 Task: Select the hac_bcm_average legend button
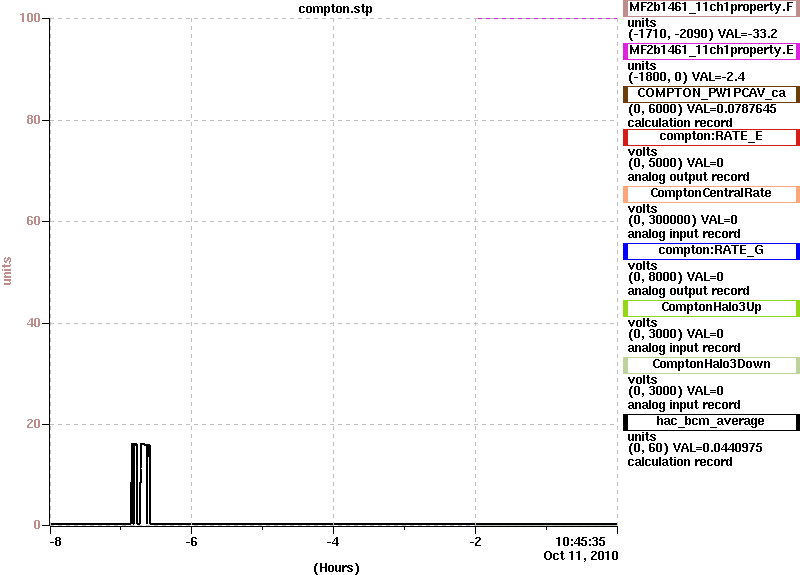711,422
